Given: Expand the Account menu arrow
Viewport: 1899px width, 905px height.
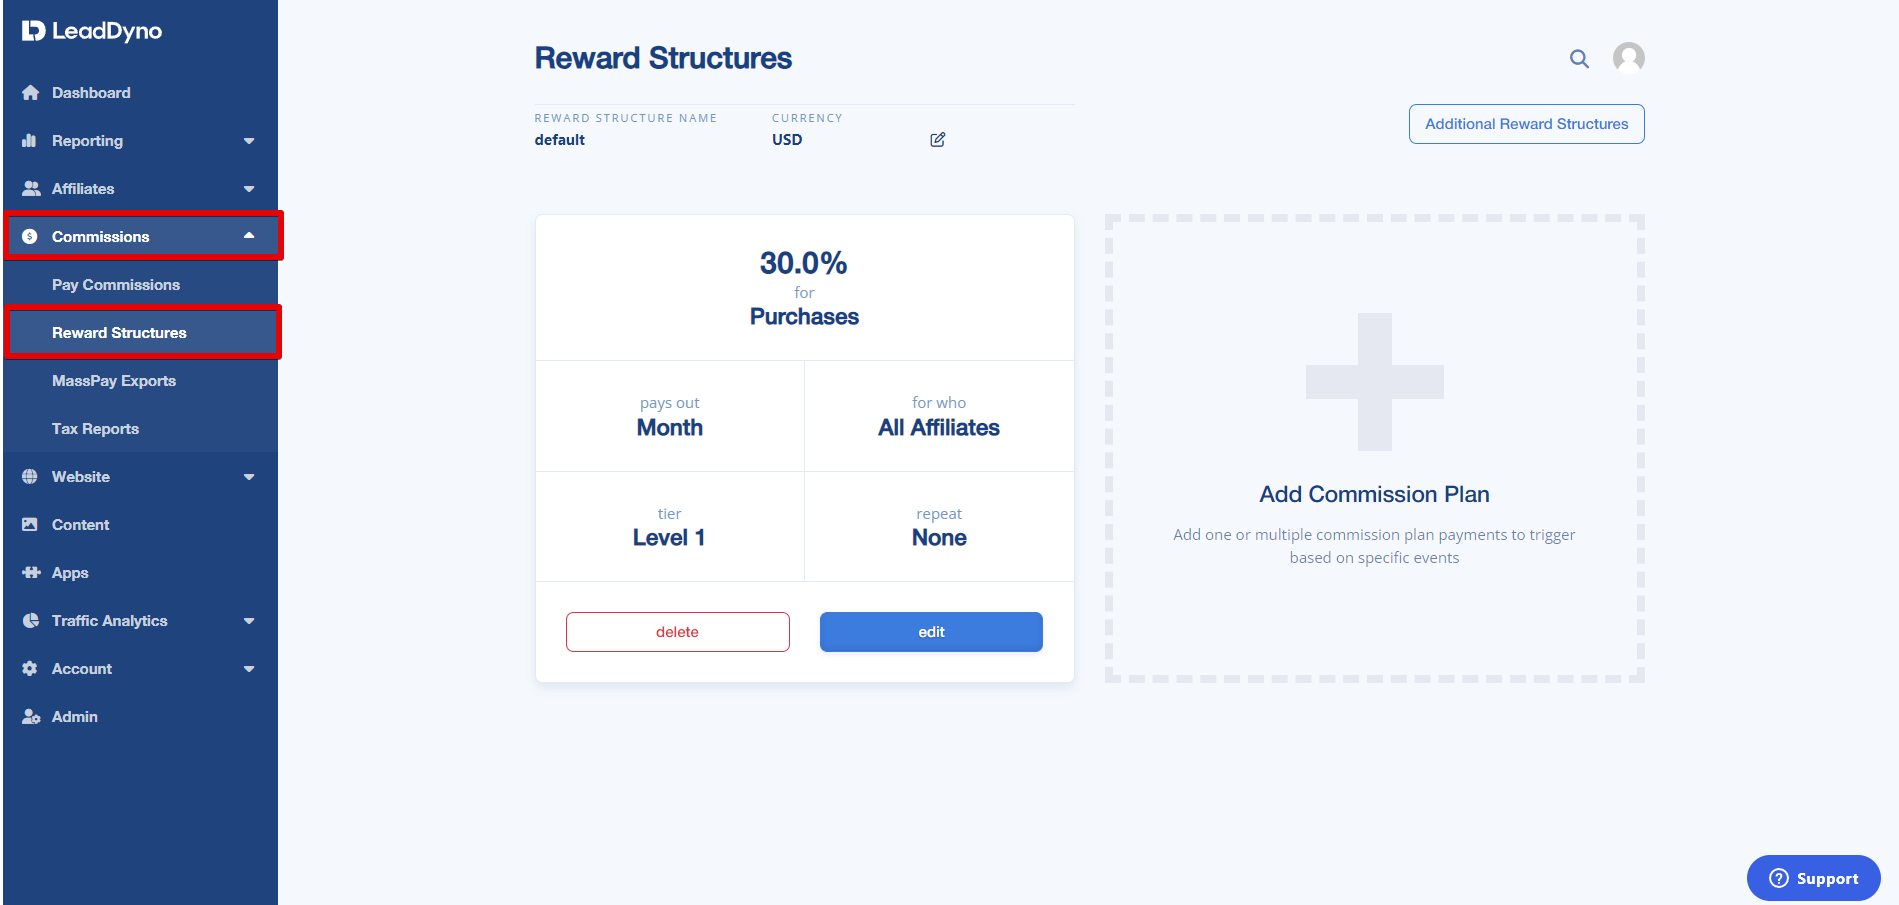Looking at the screenshot, I should [249, 669].
